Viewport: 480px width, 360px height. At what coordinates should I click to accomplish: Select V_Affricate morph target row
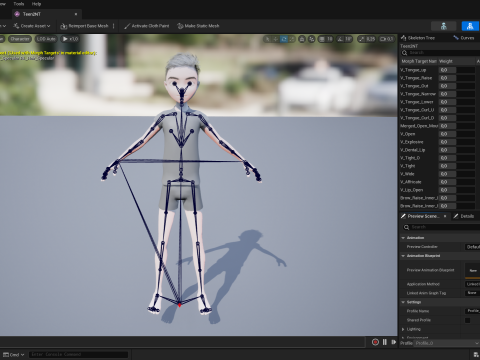point(439,182)
